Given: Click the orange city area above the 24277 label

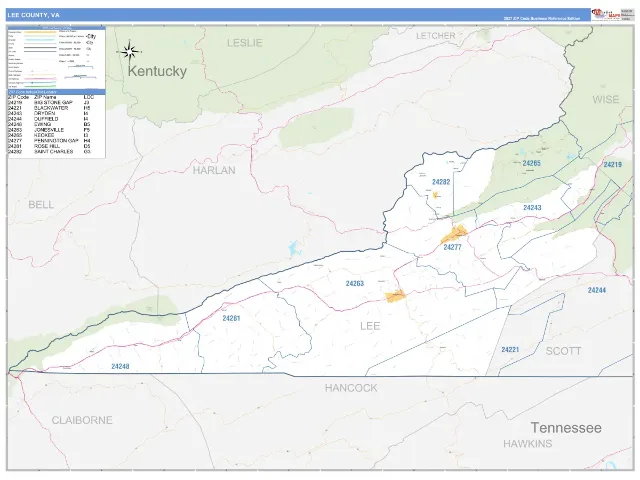Looking at the screenshot, I should pyautogui.click(x=454, y=235).
